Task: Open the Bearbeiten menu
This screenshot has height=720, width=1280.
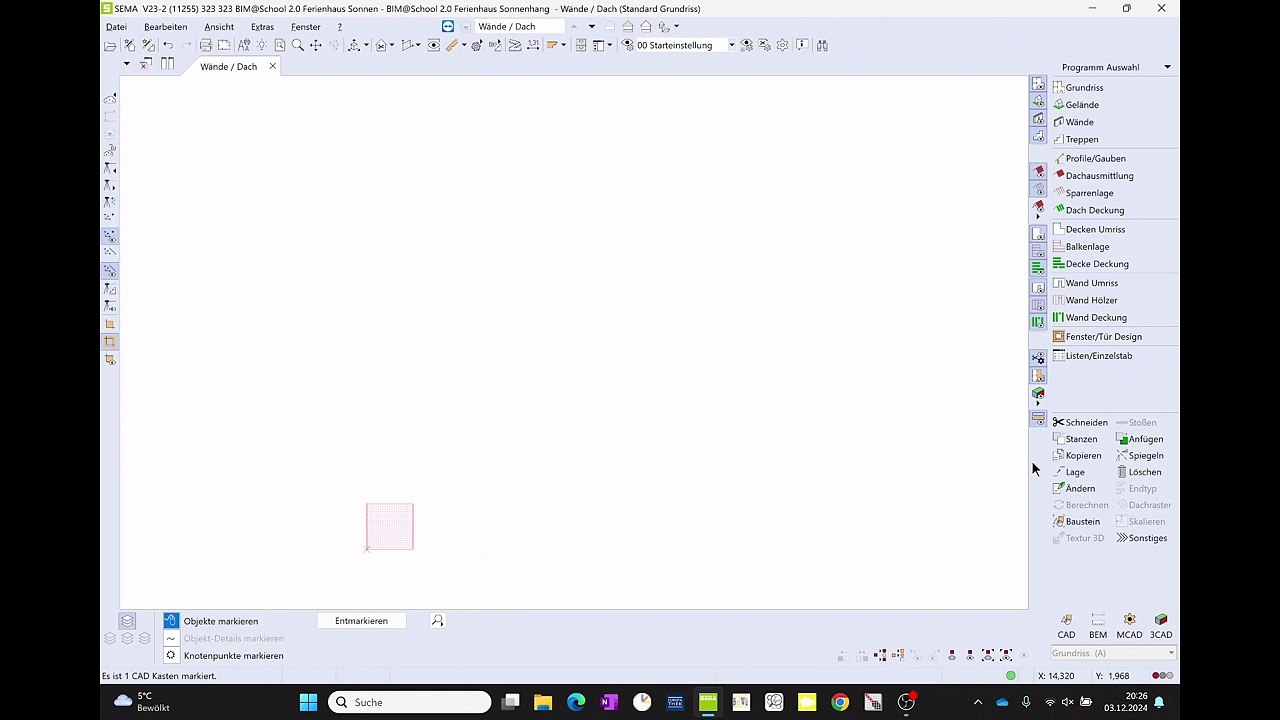Action: [x=165, y=27]
